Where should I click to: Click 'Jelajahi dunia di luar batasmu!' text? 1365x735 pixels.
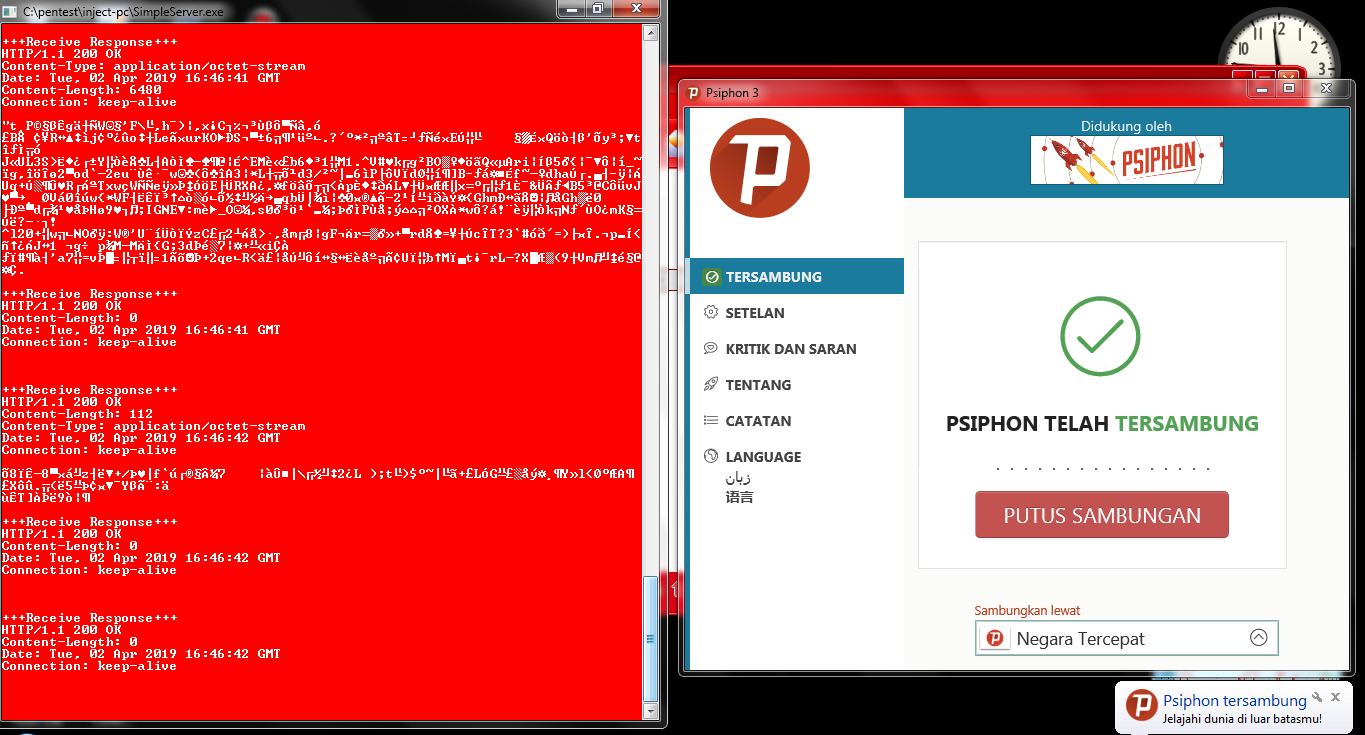[x=1242, y=718]
